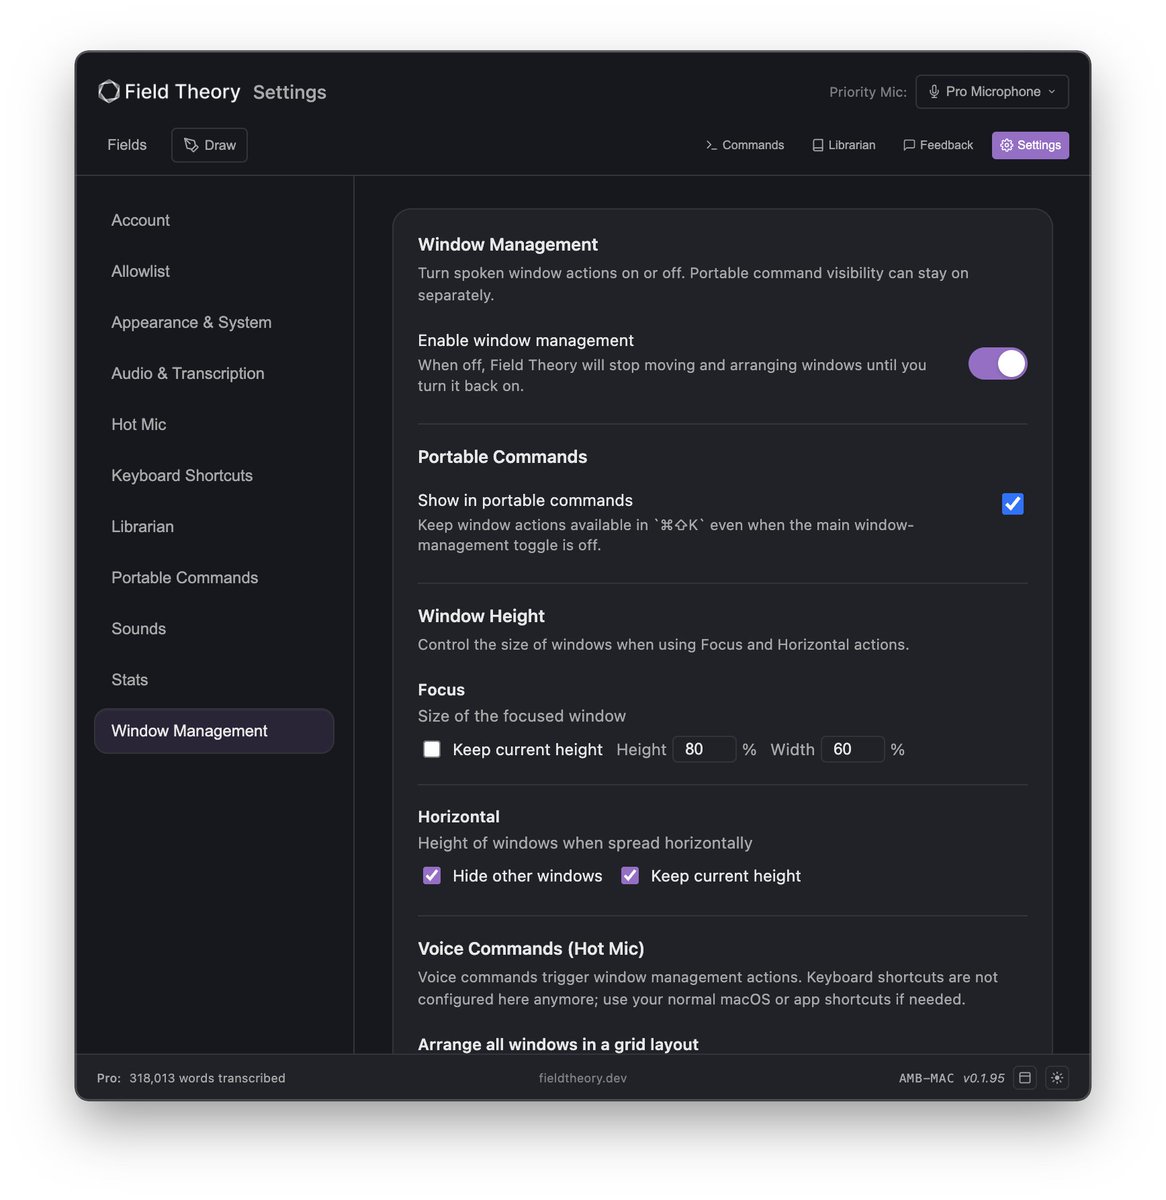Open Librarian from the top bar

click(x=843, y=145)
